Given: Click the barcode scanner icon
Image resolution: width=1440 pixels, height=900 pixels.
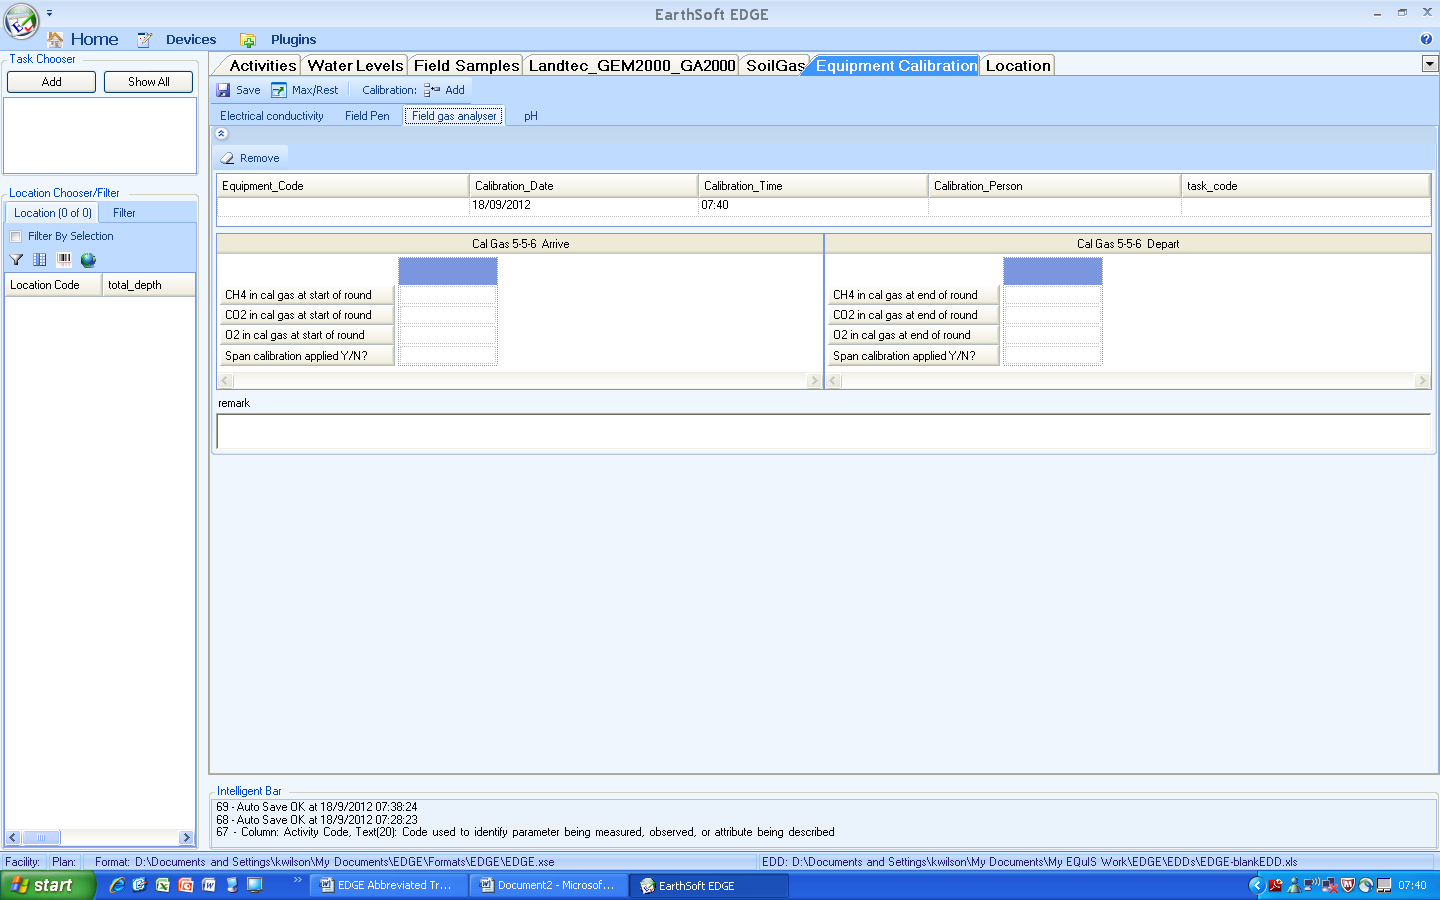Looking at the screenshot, I should click(64, 260).
